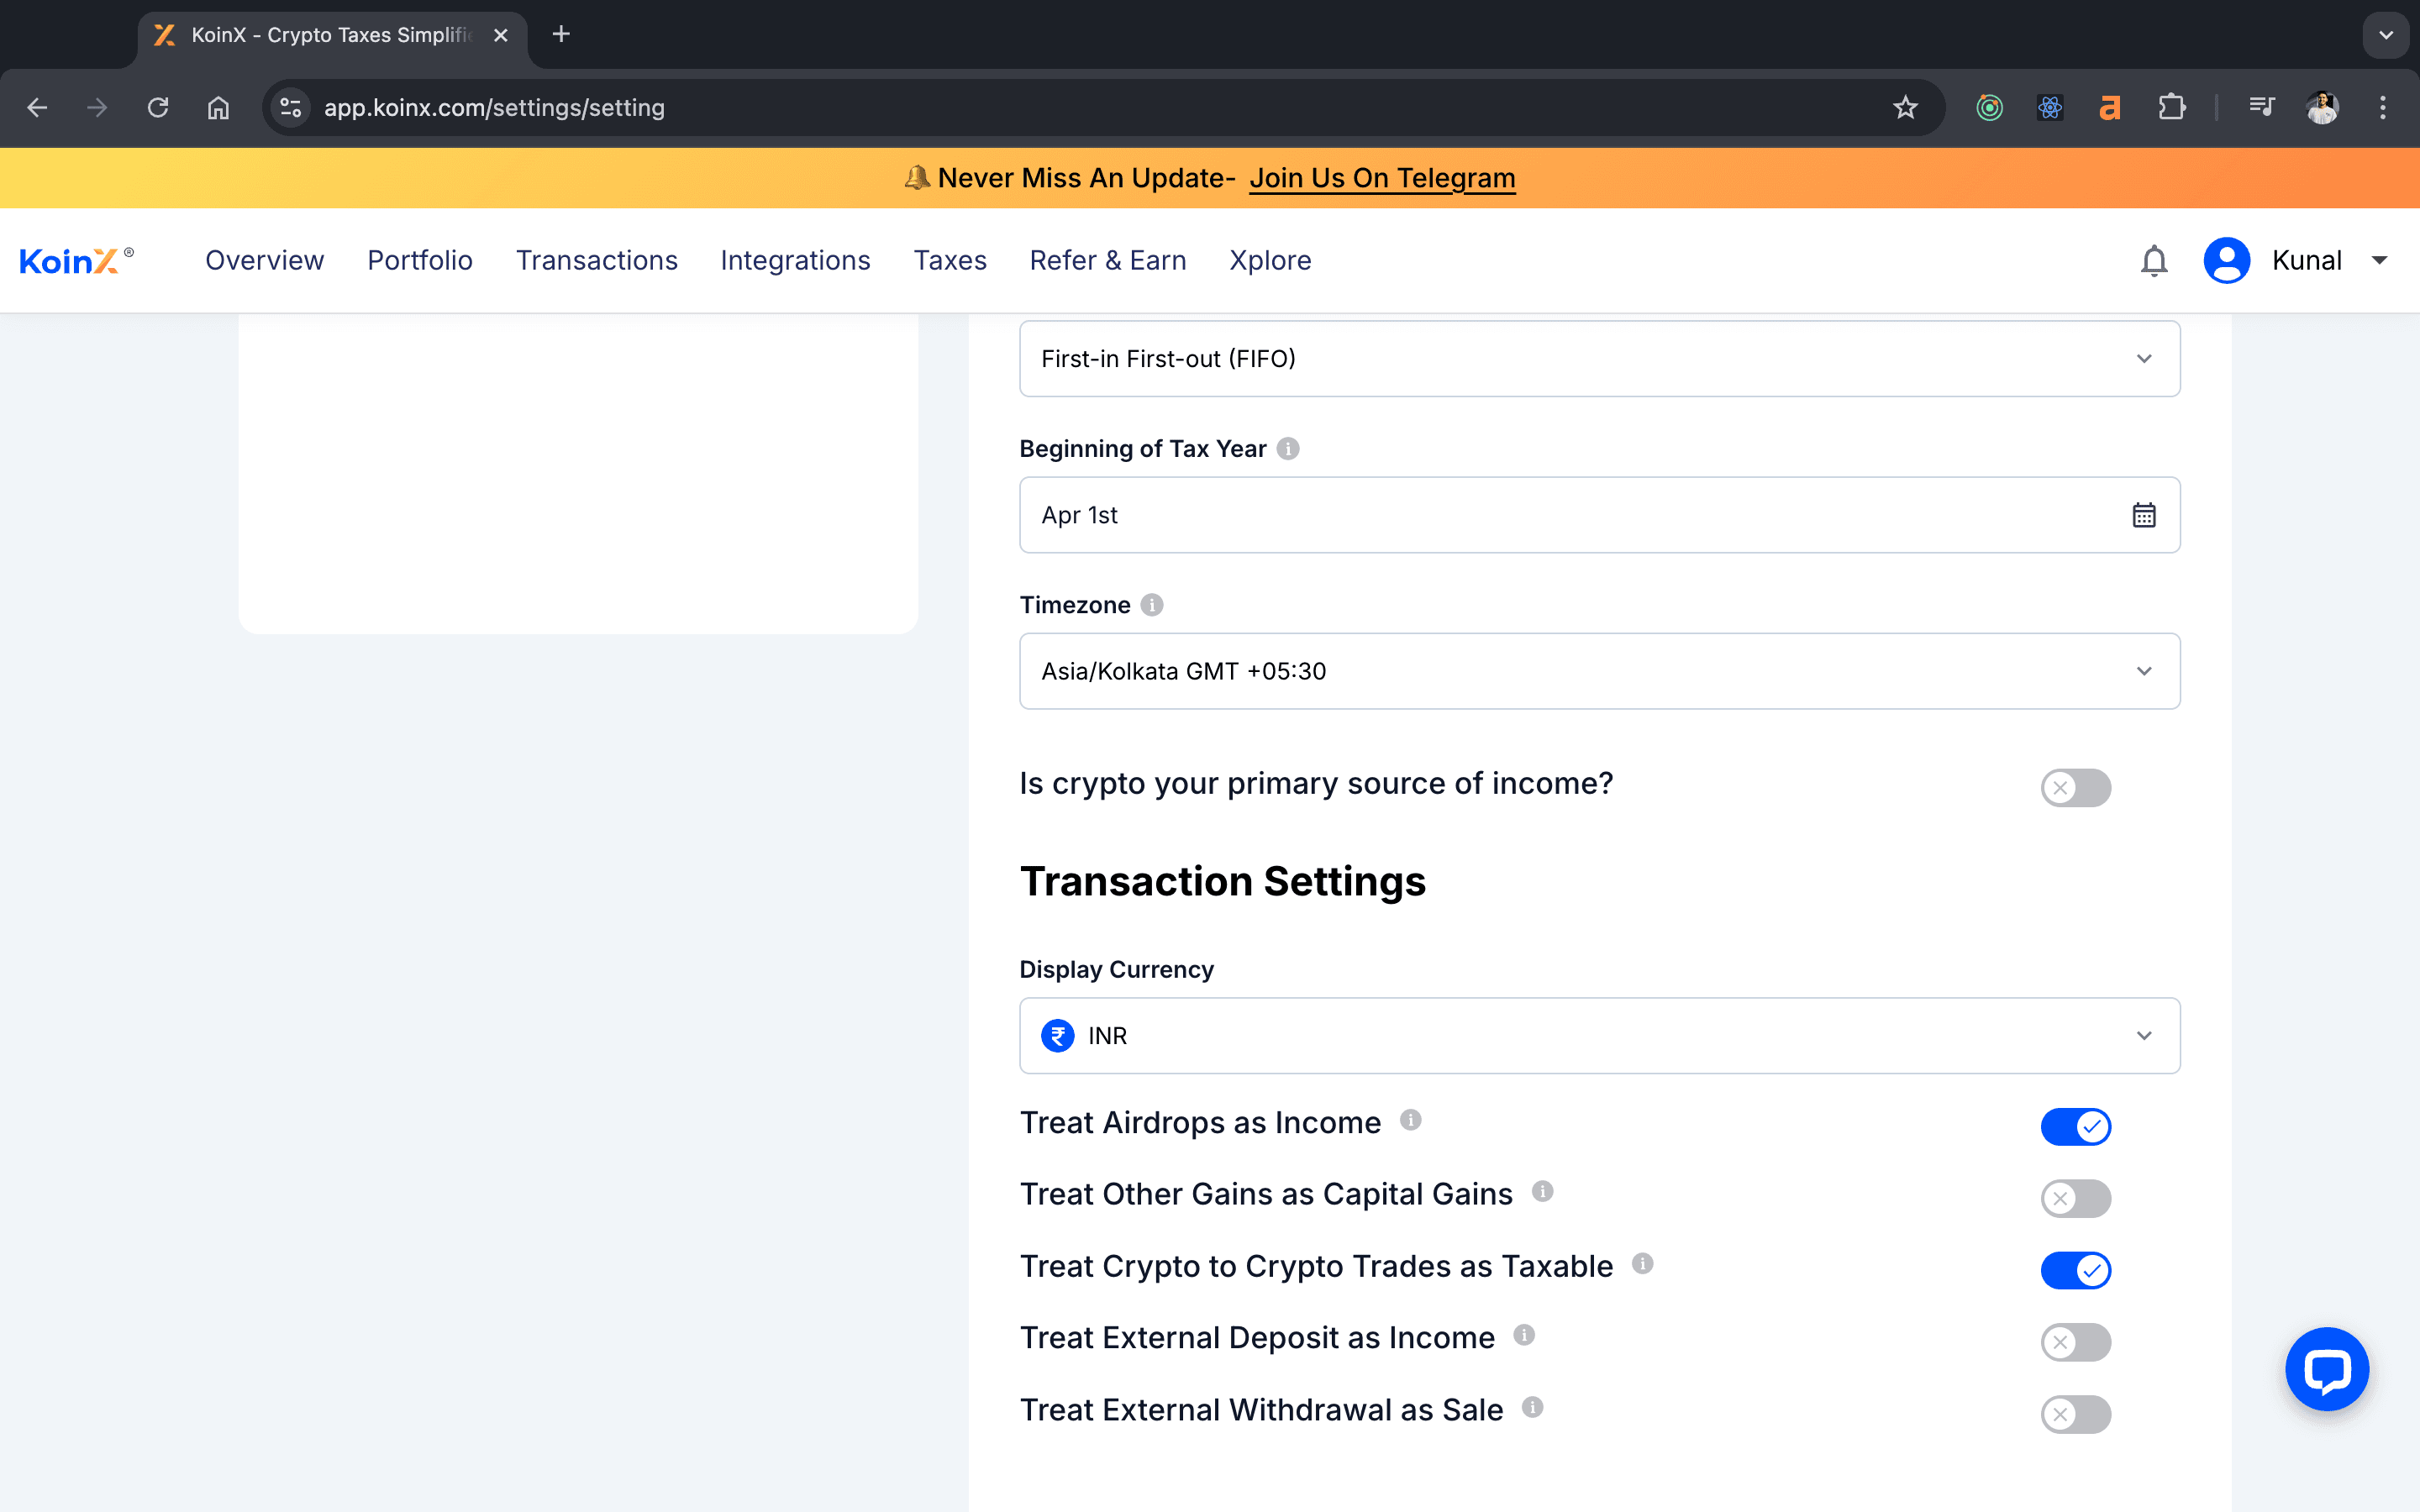Switch to the Taxes section
Screen dimensions: 2420x1512
(949, 260)
